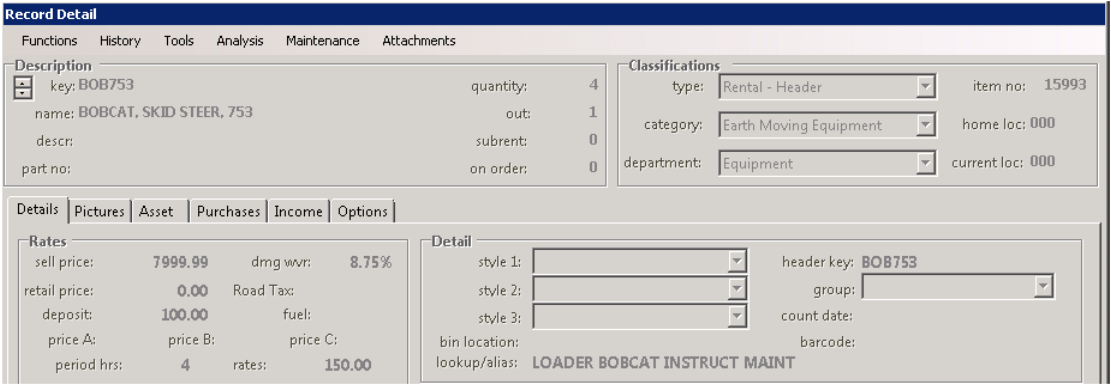The image size is (1111, 385).
Task: Click the retail price value 0.00
Action: pyautogui.click(x=193, y=291)
